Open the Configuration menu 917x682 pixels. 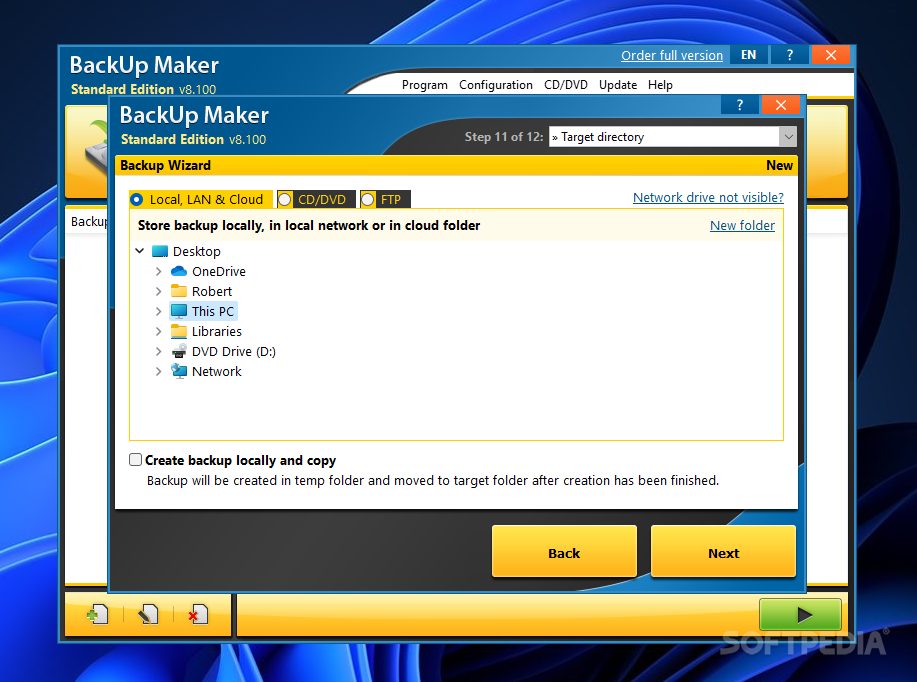[x=496, y=85]
